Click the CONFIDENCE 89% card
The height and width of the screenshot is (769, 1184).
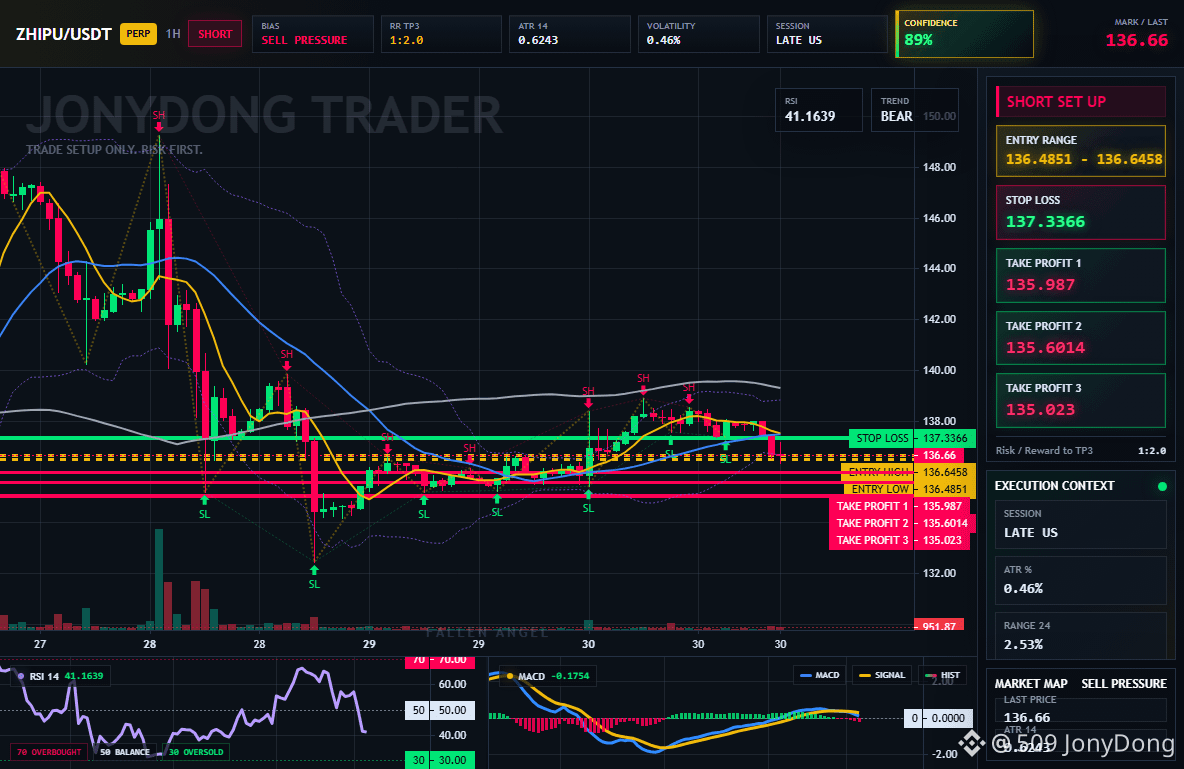click(964, 34)
